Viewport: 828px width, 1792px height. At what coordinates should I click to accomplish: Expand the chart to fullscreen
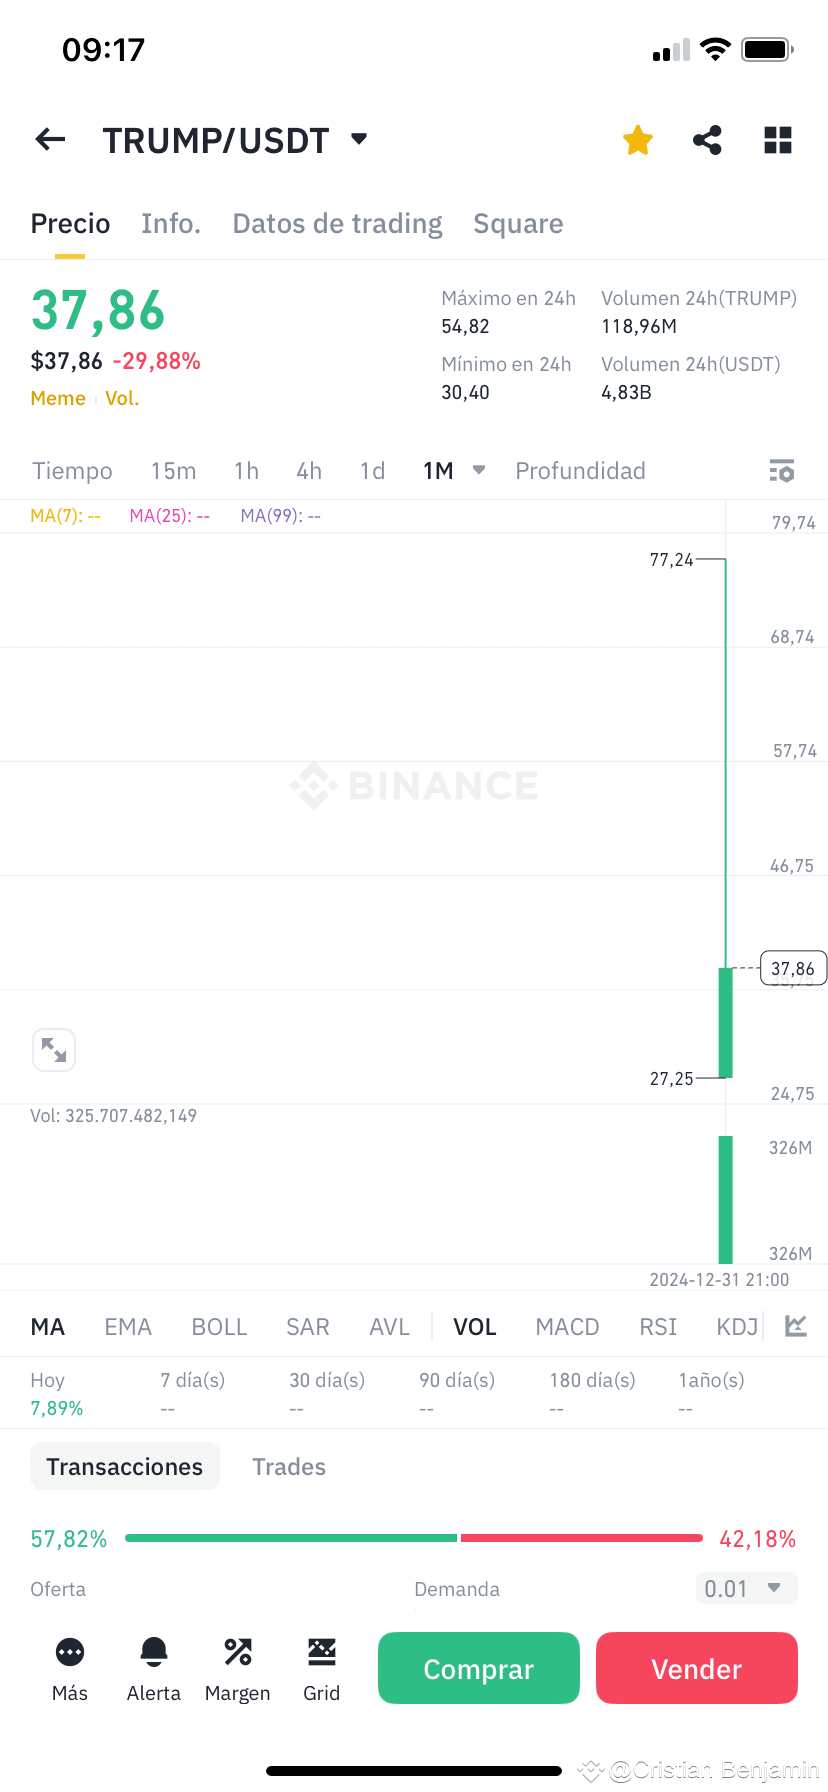[x=54, y=1050]
